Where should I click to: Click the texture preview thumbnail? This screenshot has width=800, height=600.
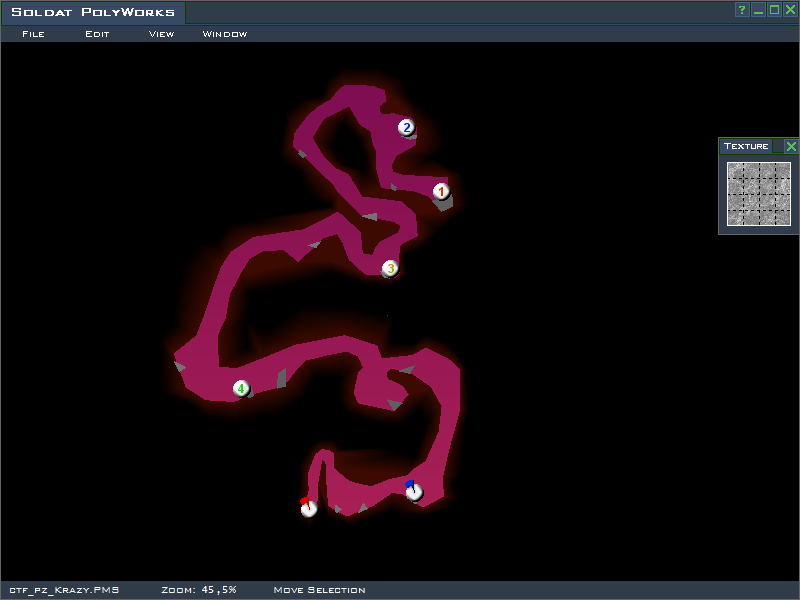pos(759,194)
